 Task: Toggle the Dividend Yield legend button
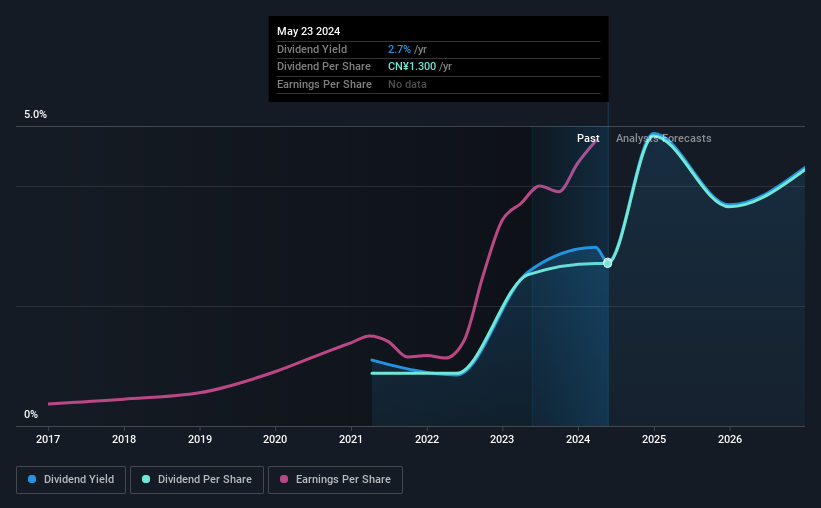point(71,480)
